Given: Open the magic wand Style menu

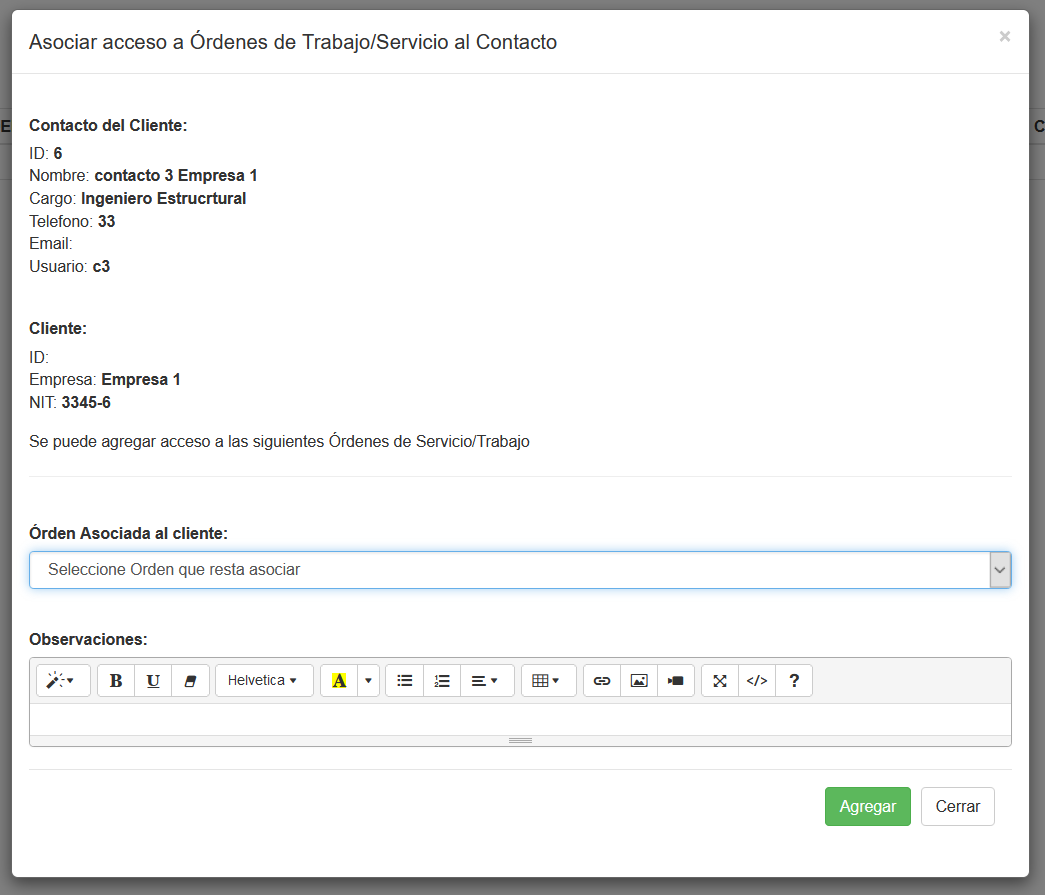Looking at the screenshot, I should coord(63,681).
